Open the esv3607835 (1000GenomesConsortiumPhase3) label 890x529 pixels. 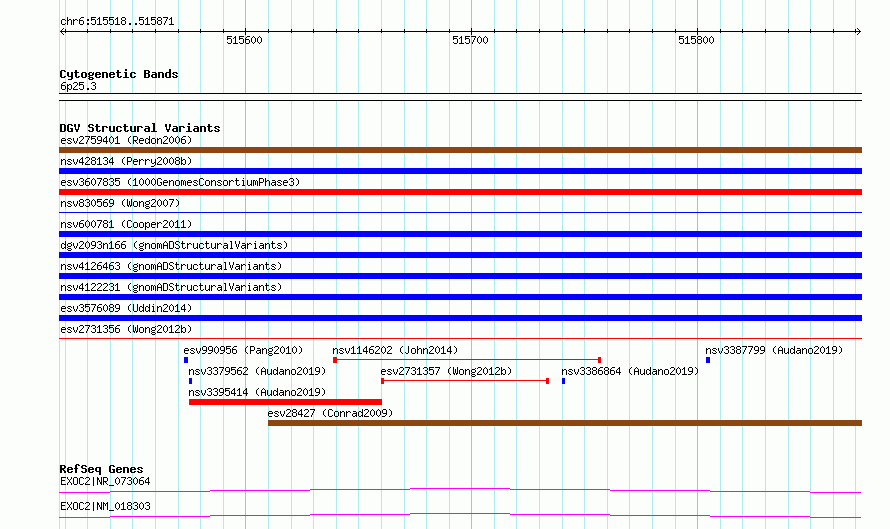tap(180, 182)
